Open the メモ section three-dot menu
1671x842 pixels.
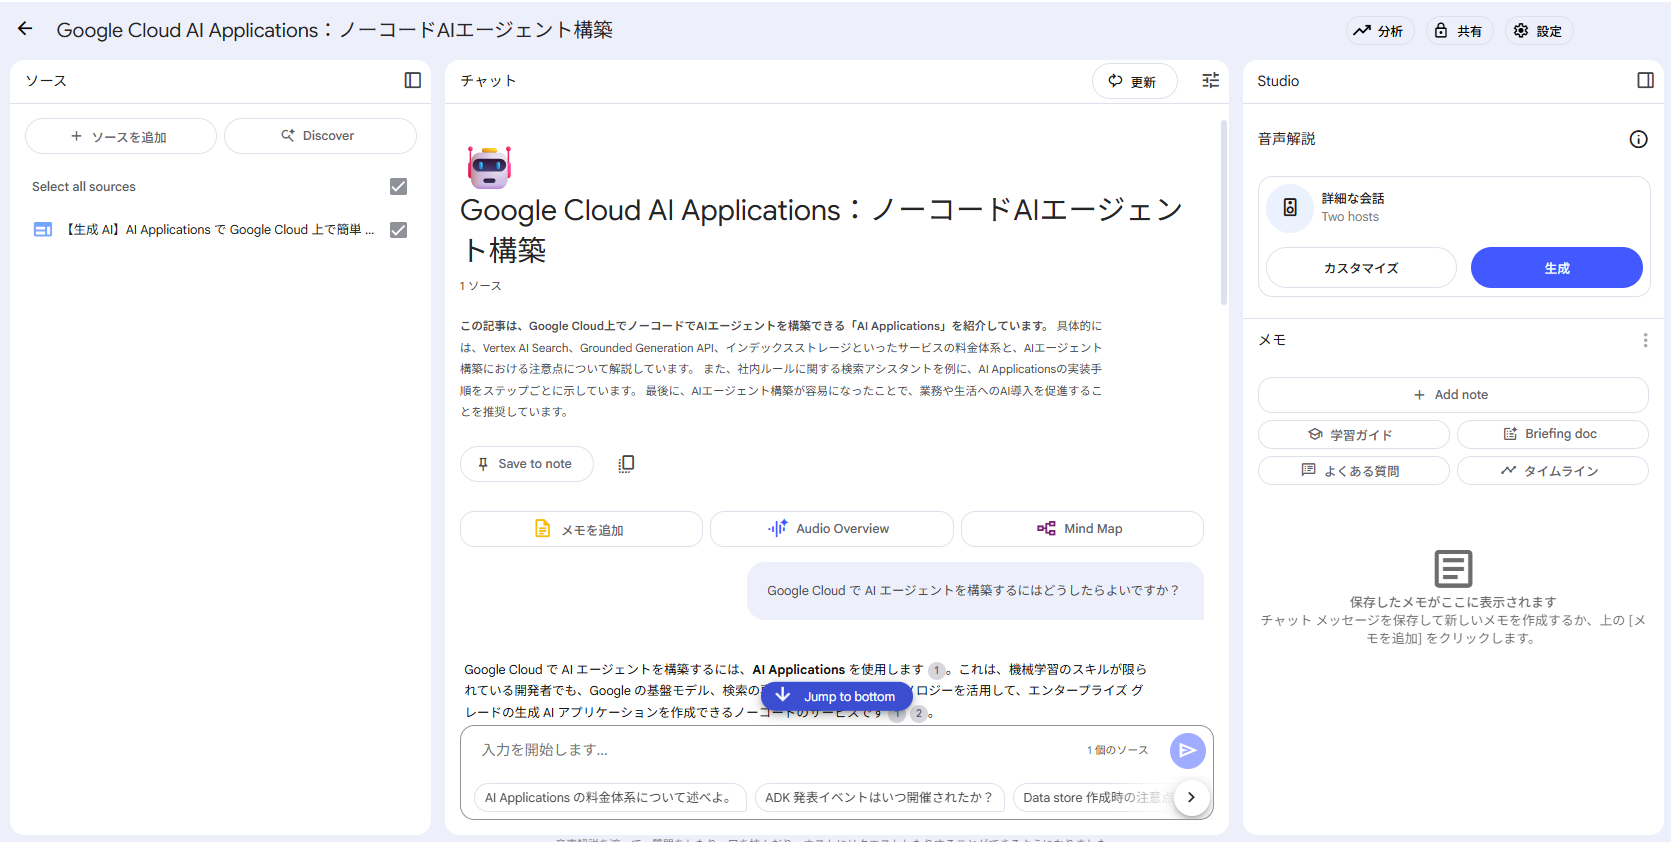tap(1645, 340)
